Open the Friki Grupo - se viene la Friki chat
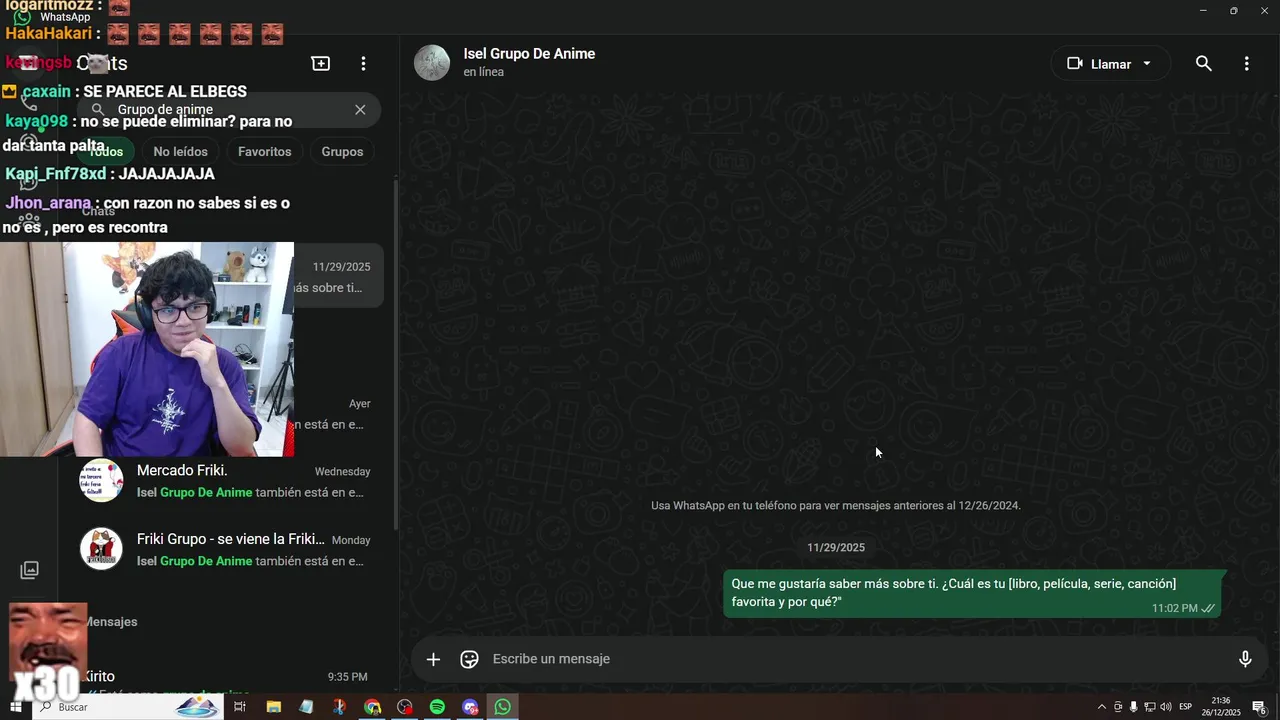This screenshot has width=1280, height=720. coord(228,550)
